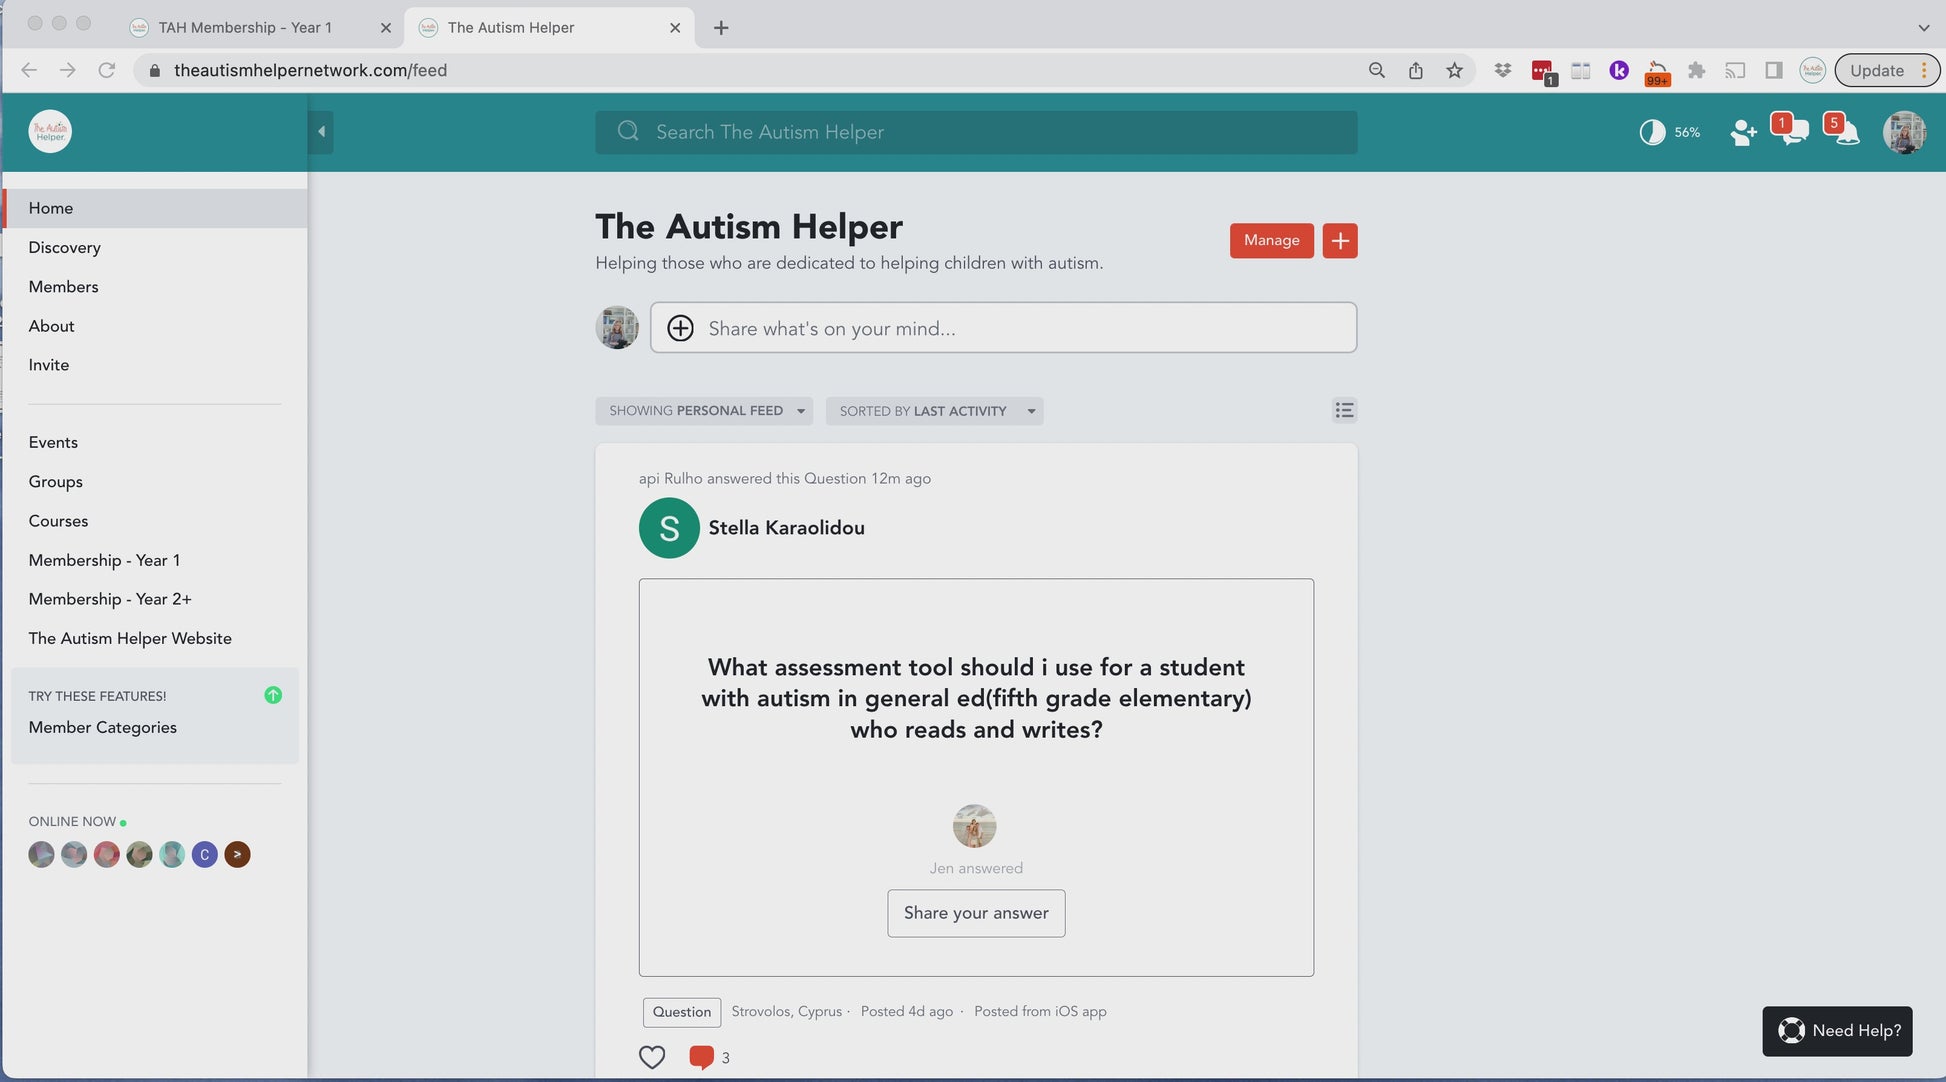
Task: Open Events in sidebar
Action: 53,442
